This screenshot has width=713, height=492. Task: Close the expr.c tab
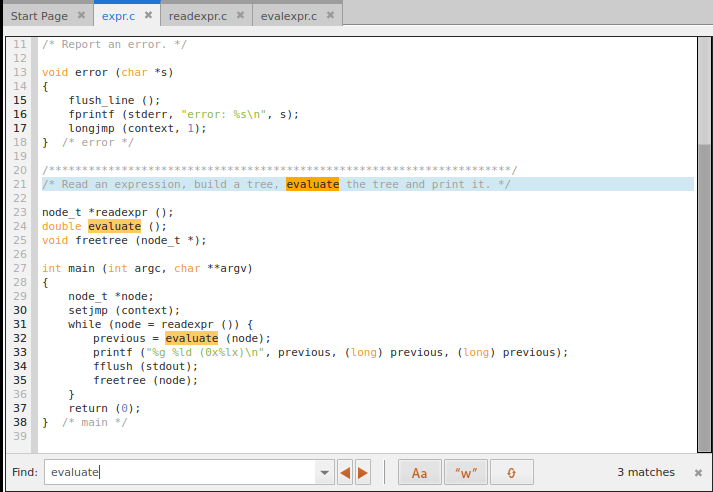[148, 16]
